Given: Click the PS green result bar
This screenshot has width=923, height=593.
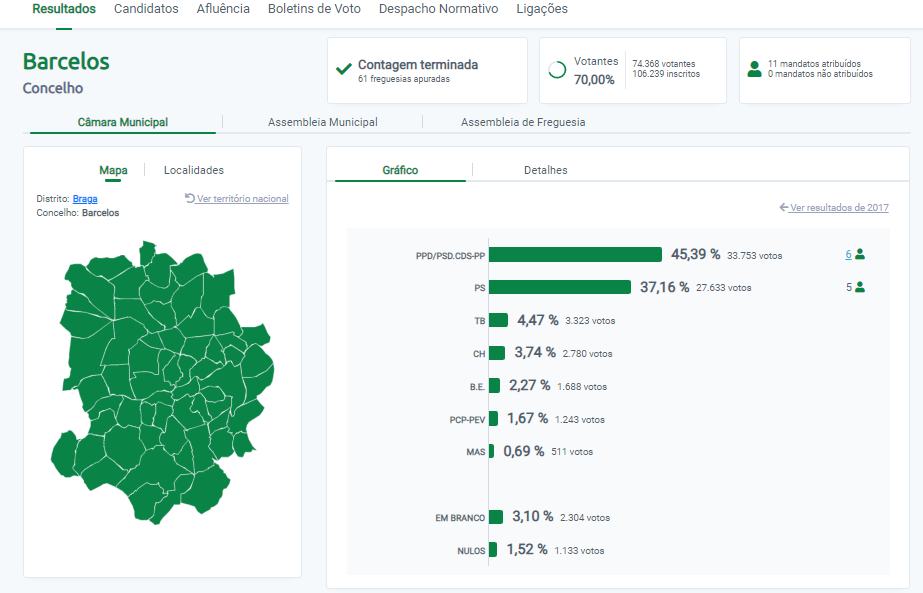Looking at the screenshot, I should (x=560, y=287).
